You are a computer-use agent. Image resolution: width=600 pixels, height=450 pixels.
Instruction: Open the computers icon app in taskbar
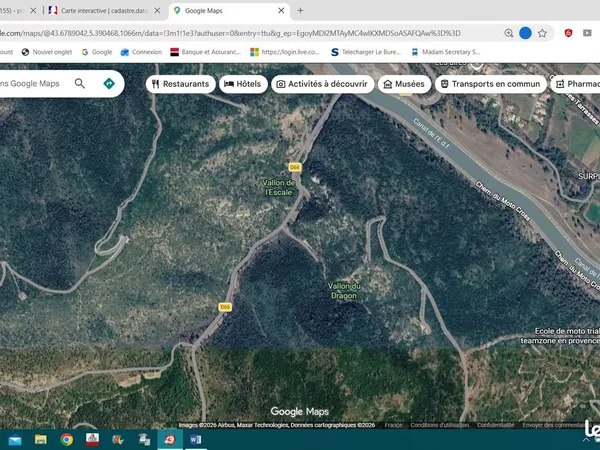coord(144,440)
